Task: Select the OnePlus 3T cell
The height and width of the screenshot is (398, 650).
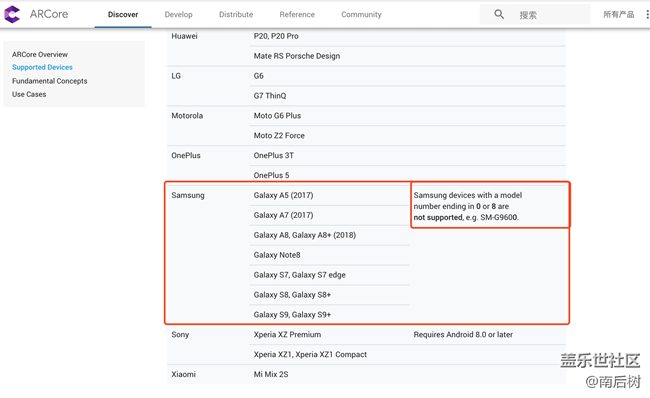Action: tap(274, 155)
